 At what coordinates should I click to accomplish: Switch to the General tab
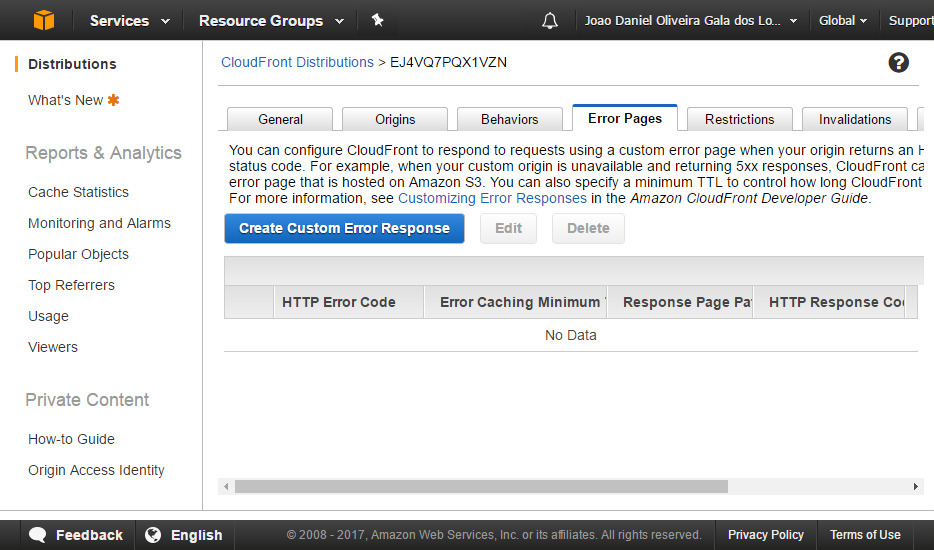coord(280,119)
